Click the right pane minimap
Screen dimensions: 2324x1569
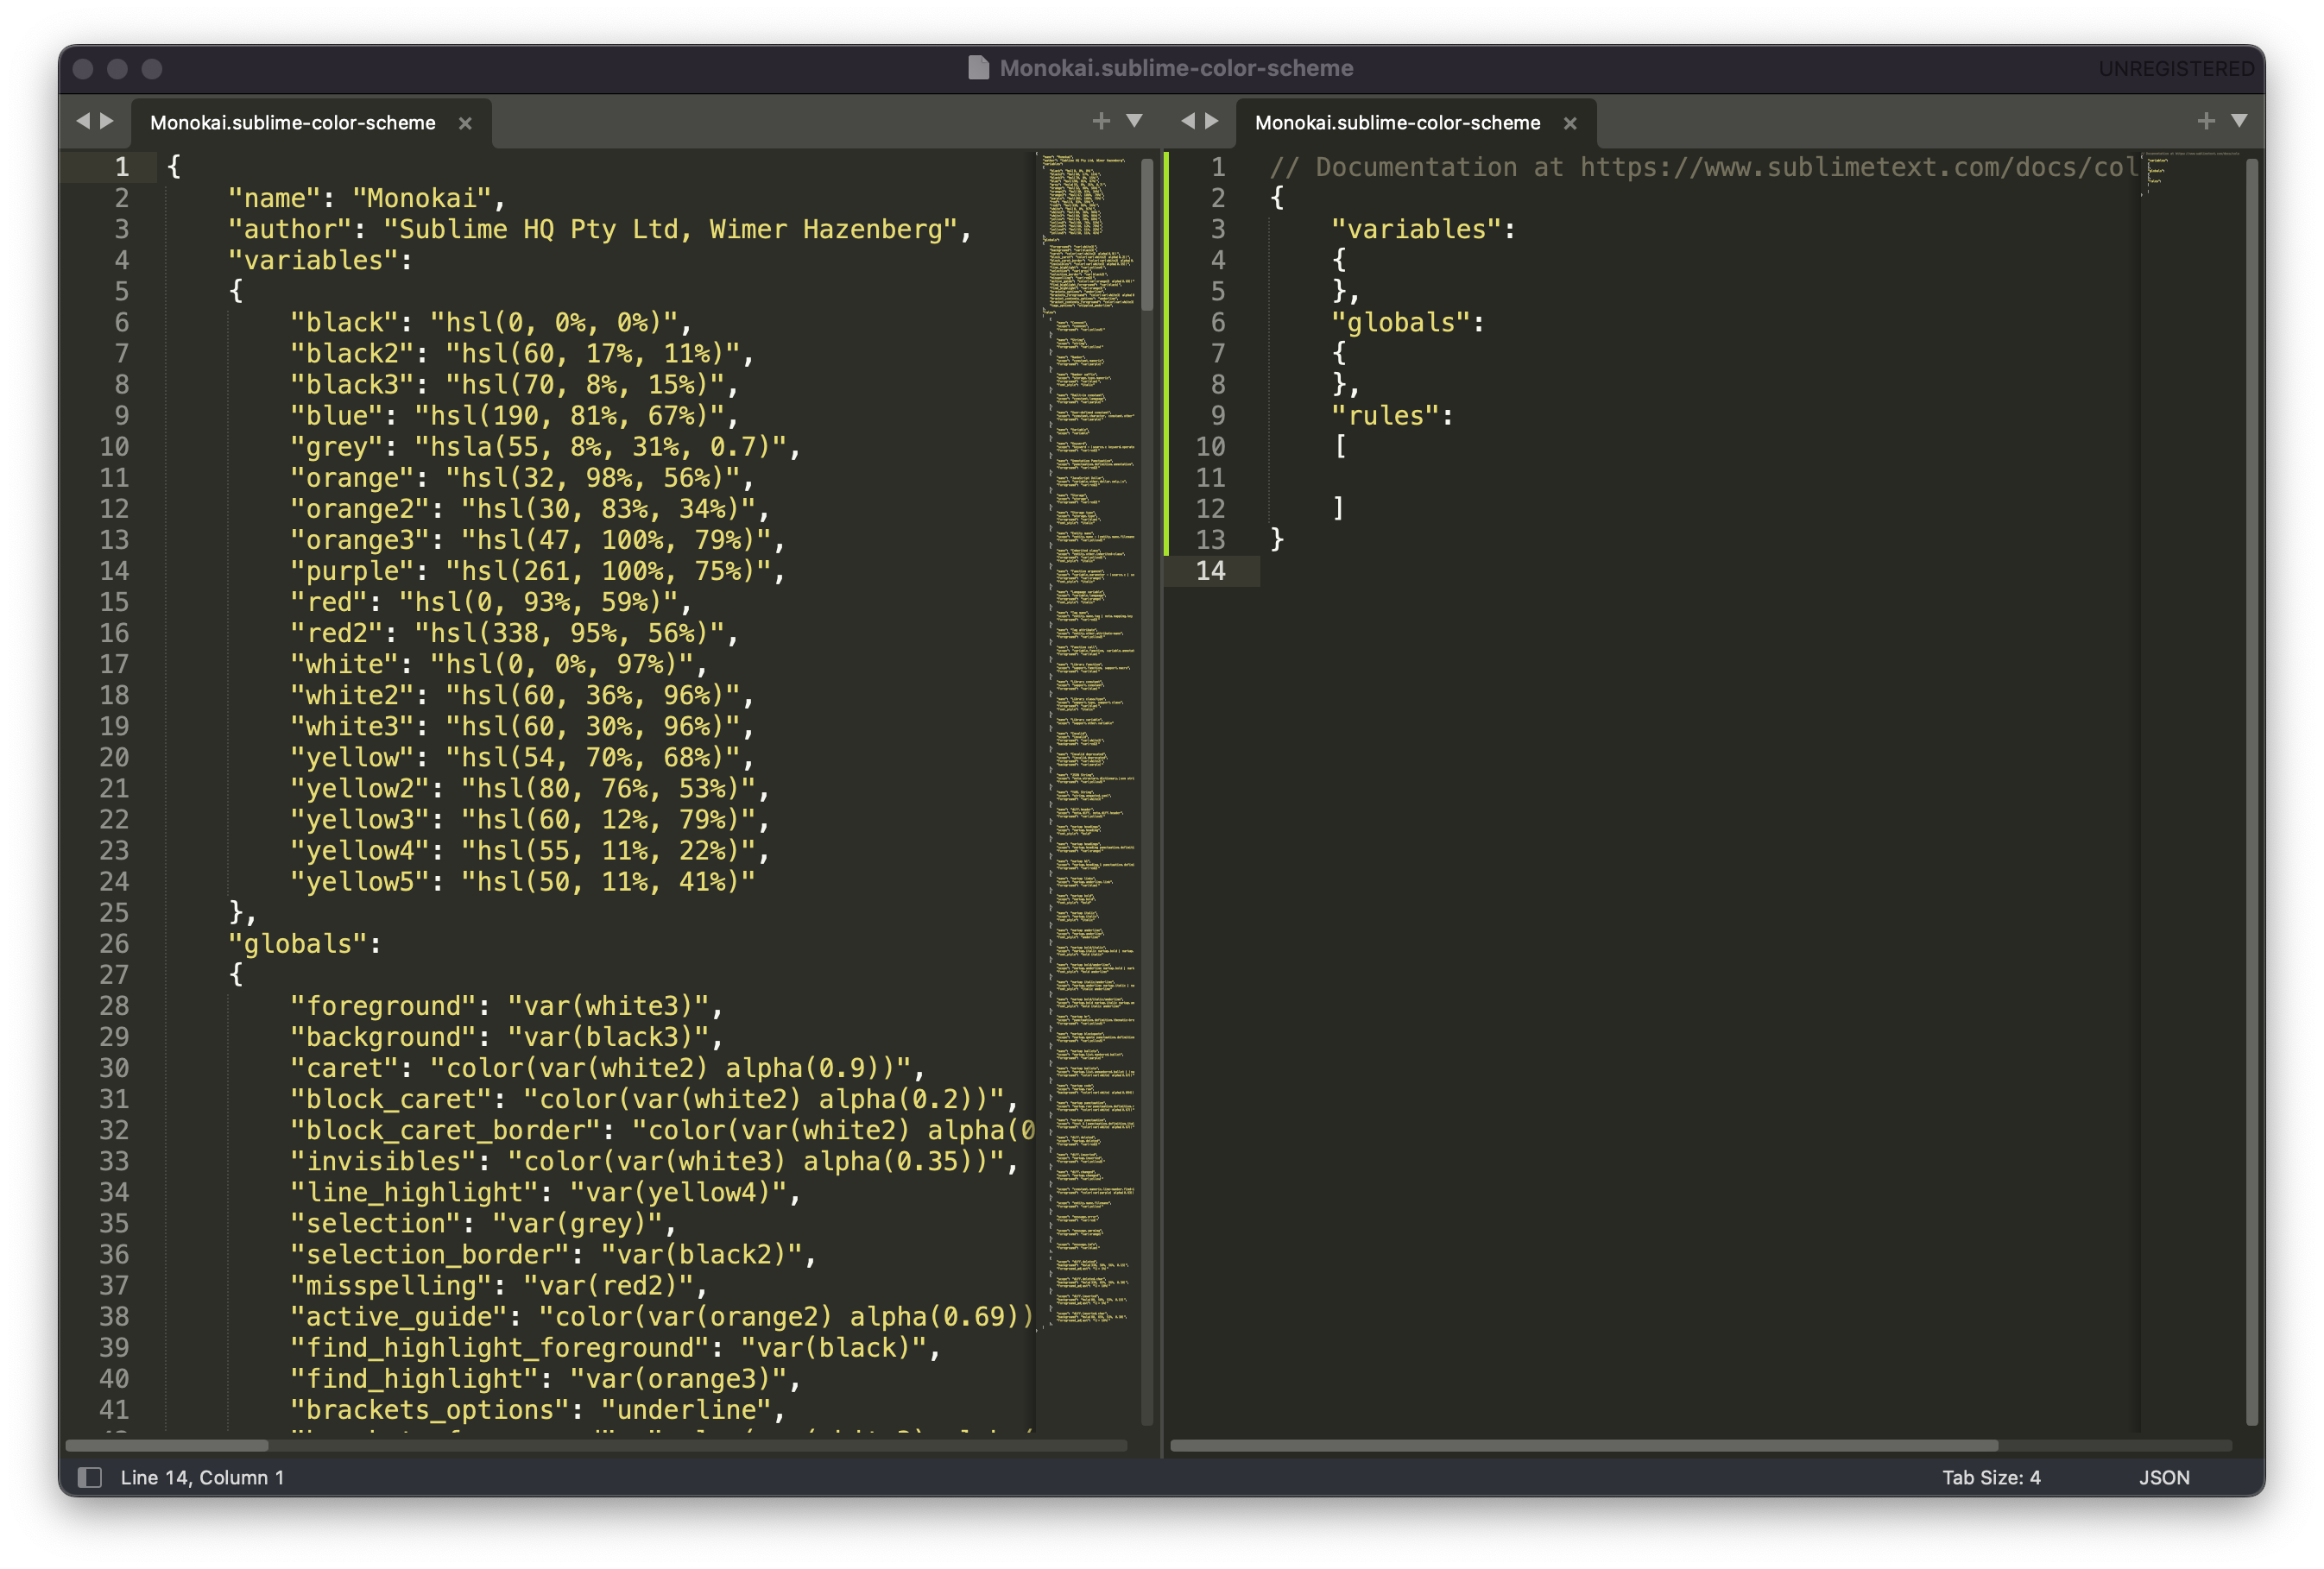pyautogui.click(x=2190, y=790)
